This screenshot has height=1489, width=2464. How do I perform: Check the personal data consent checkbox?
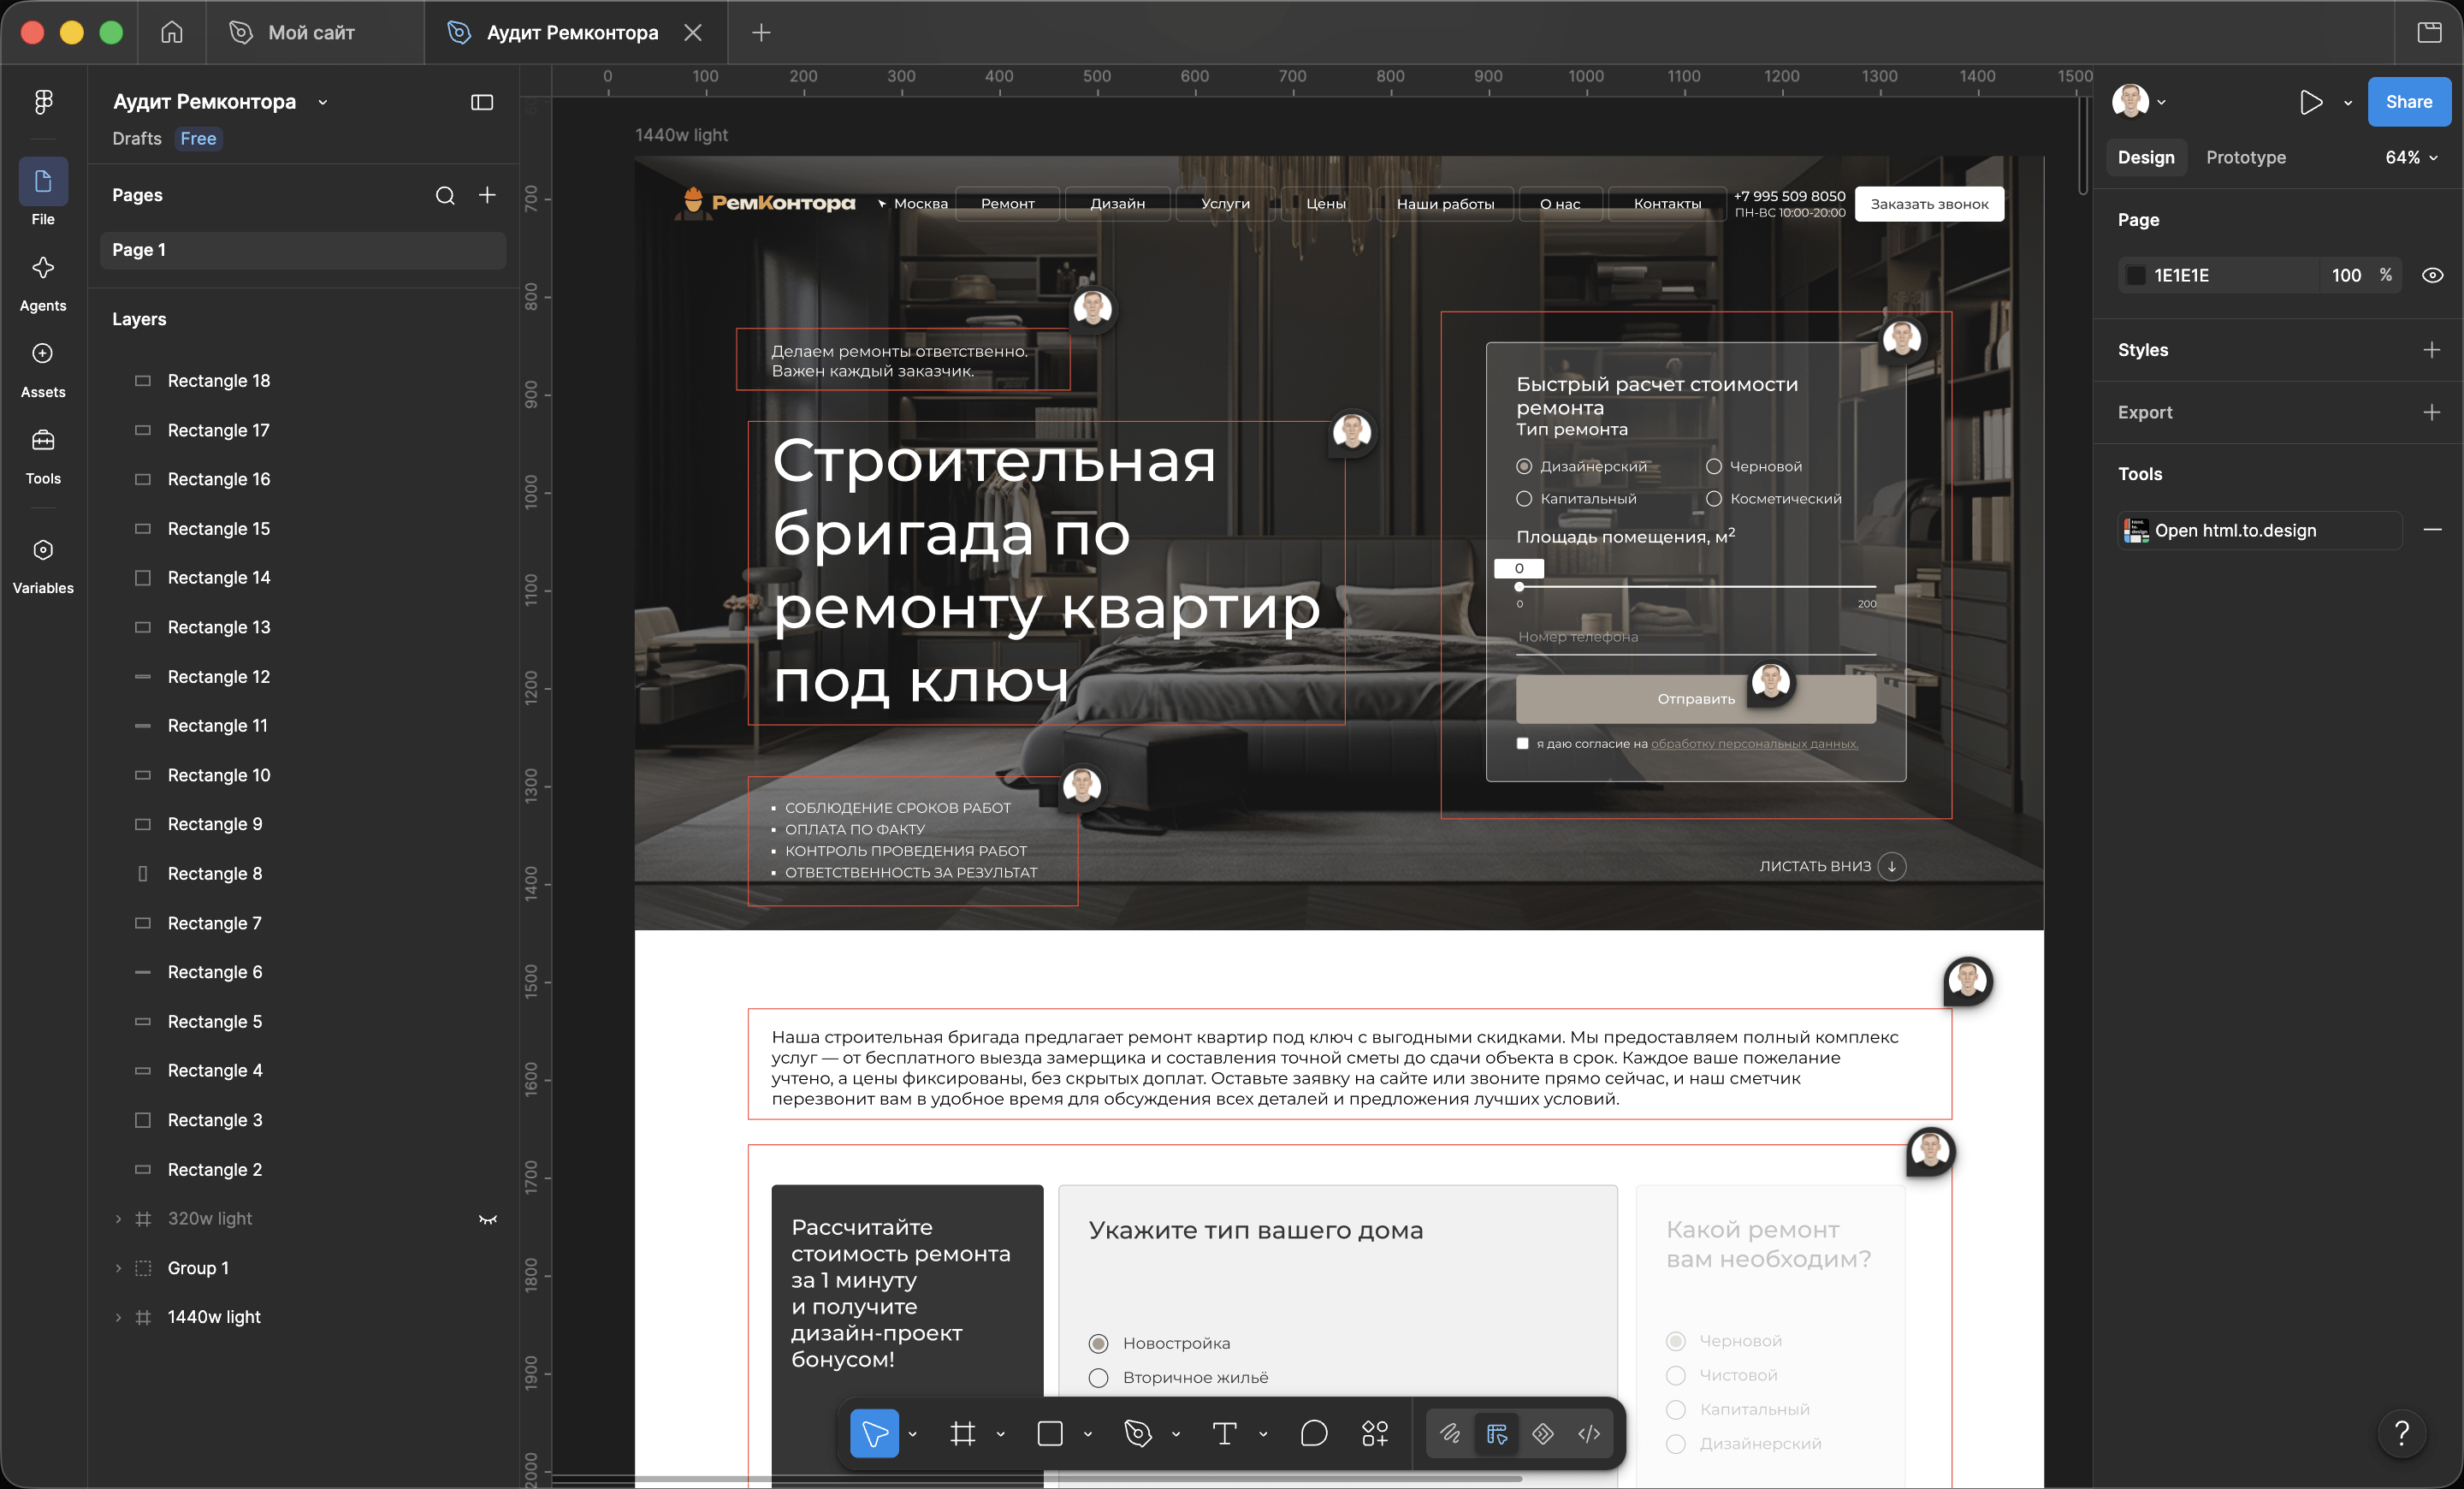coord(1522,743)
